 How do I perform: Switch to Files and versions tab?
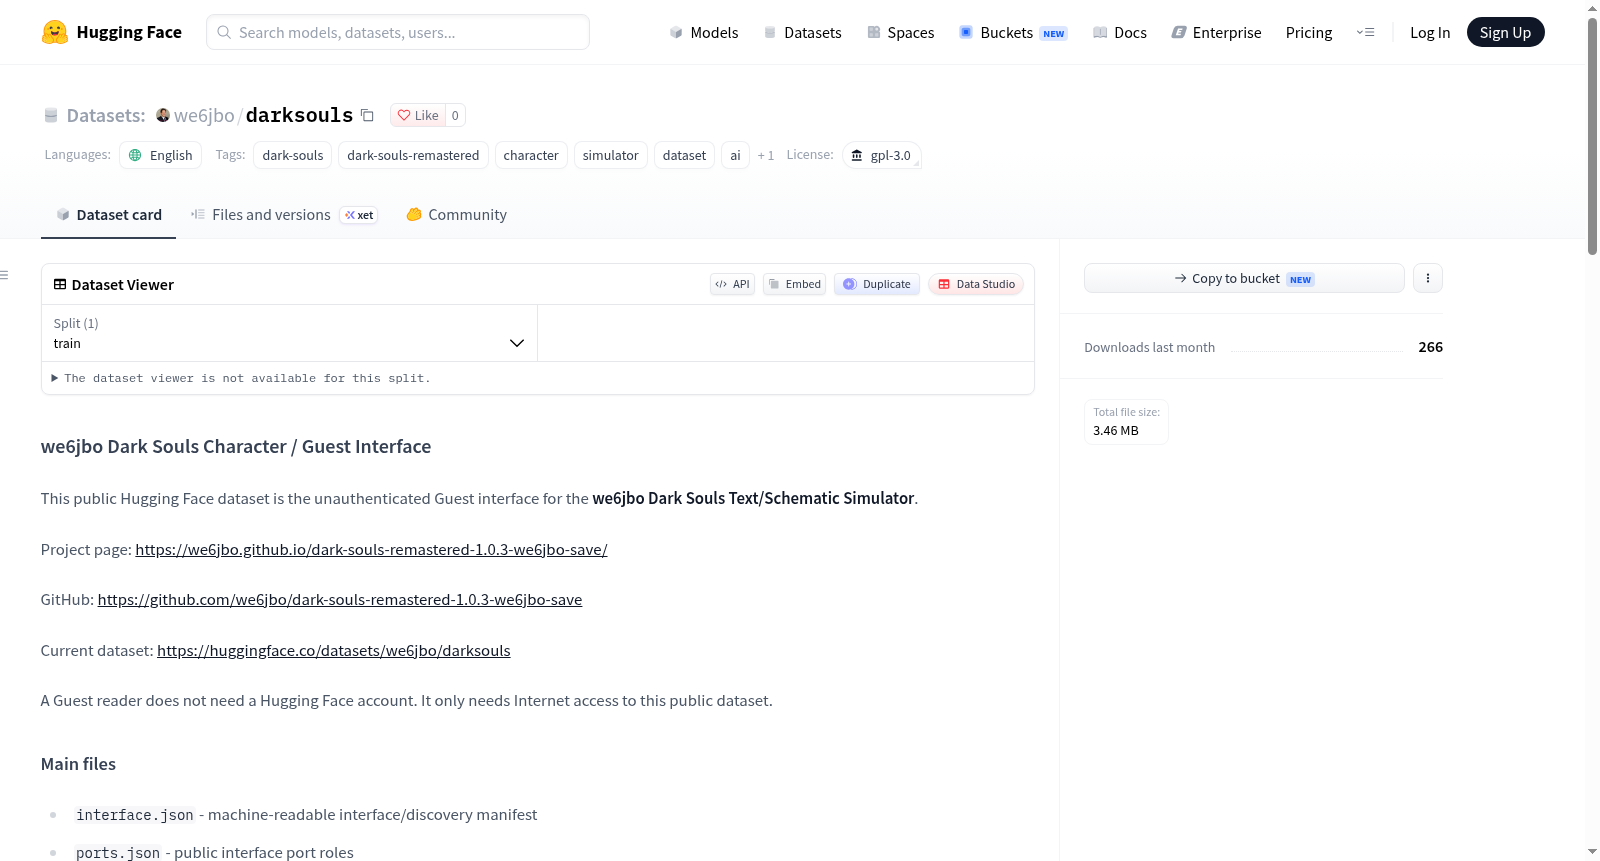pos(284,214)
